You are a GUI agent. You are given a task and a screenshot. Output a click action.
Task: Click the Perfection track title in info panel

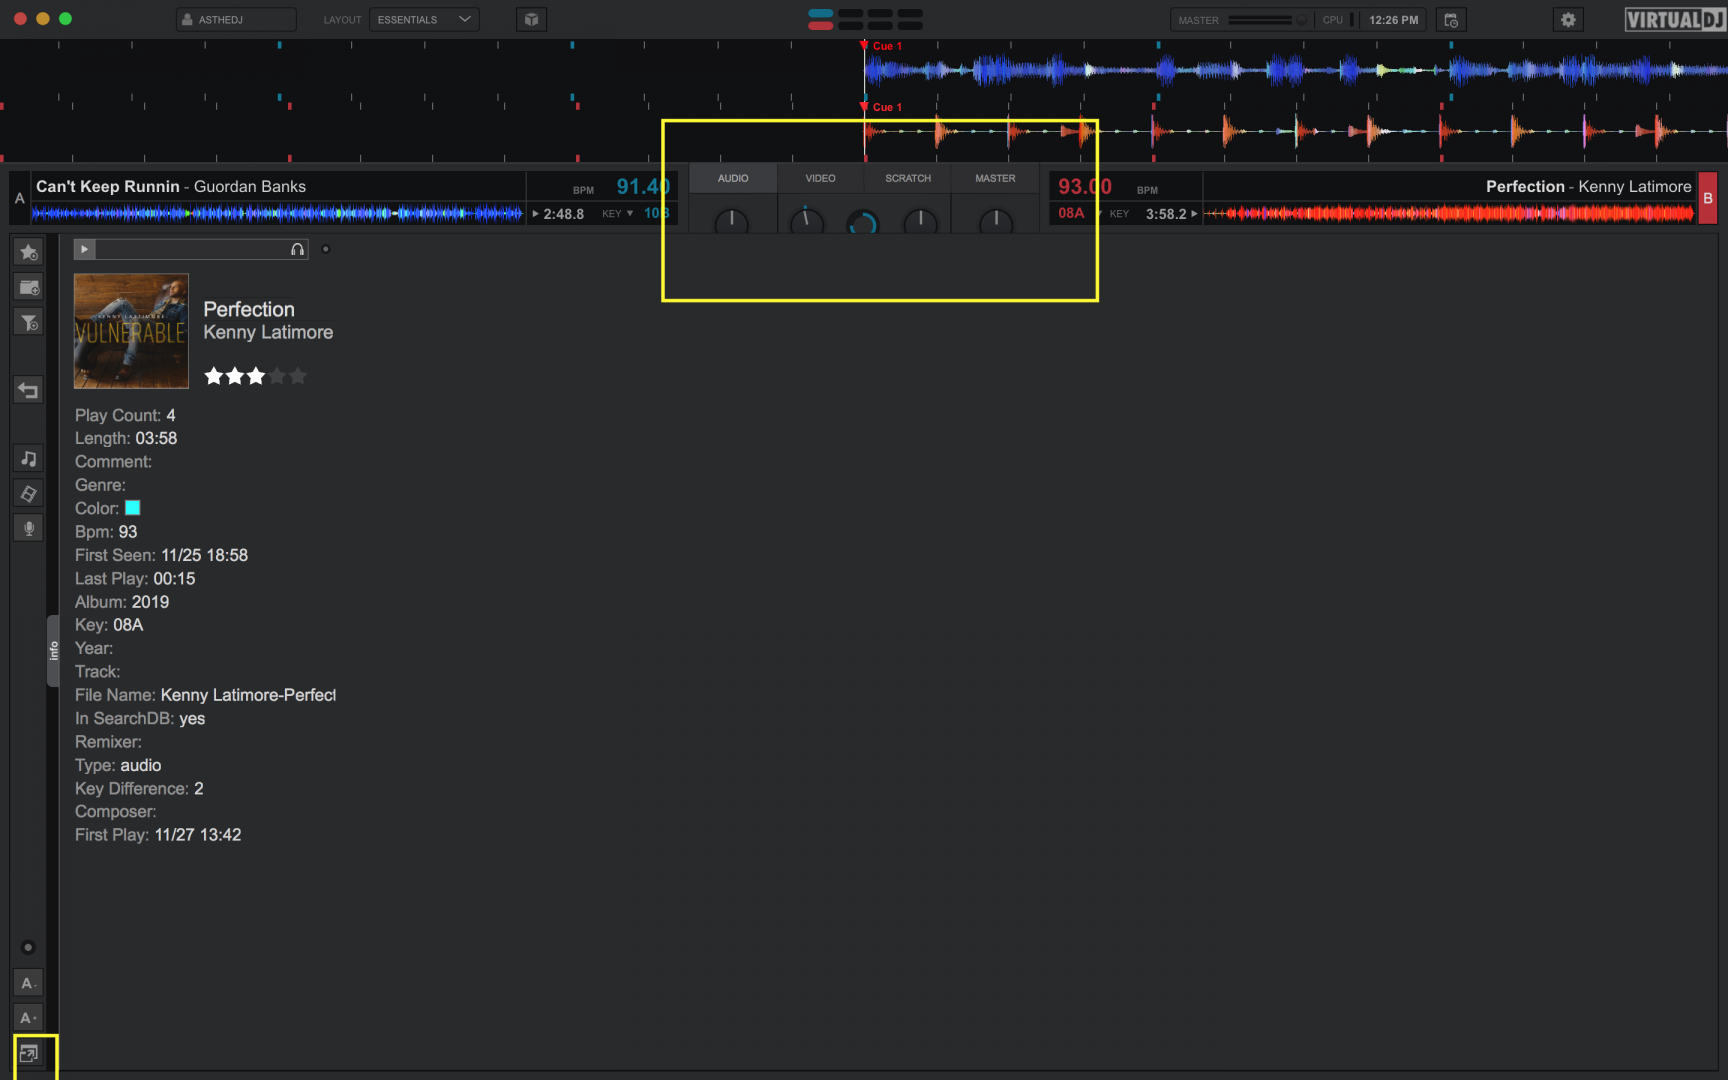pyautogui.click(x=249, y=309)
